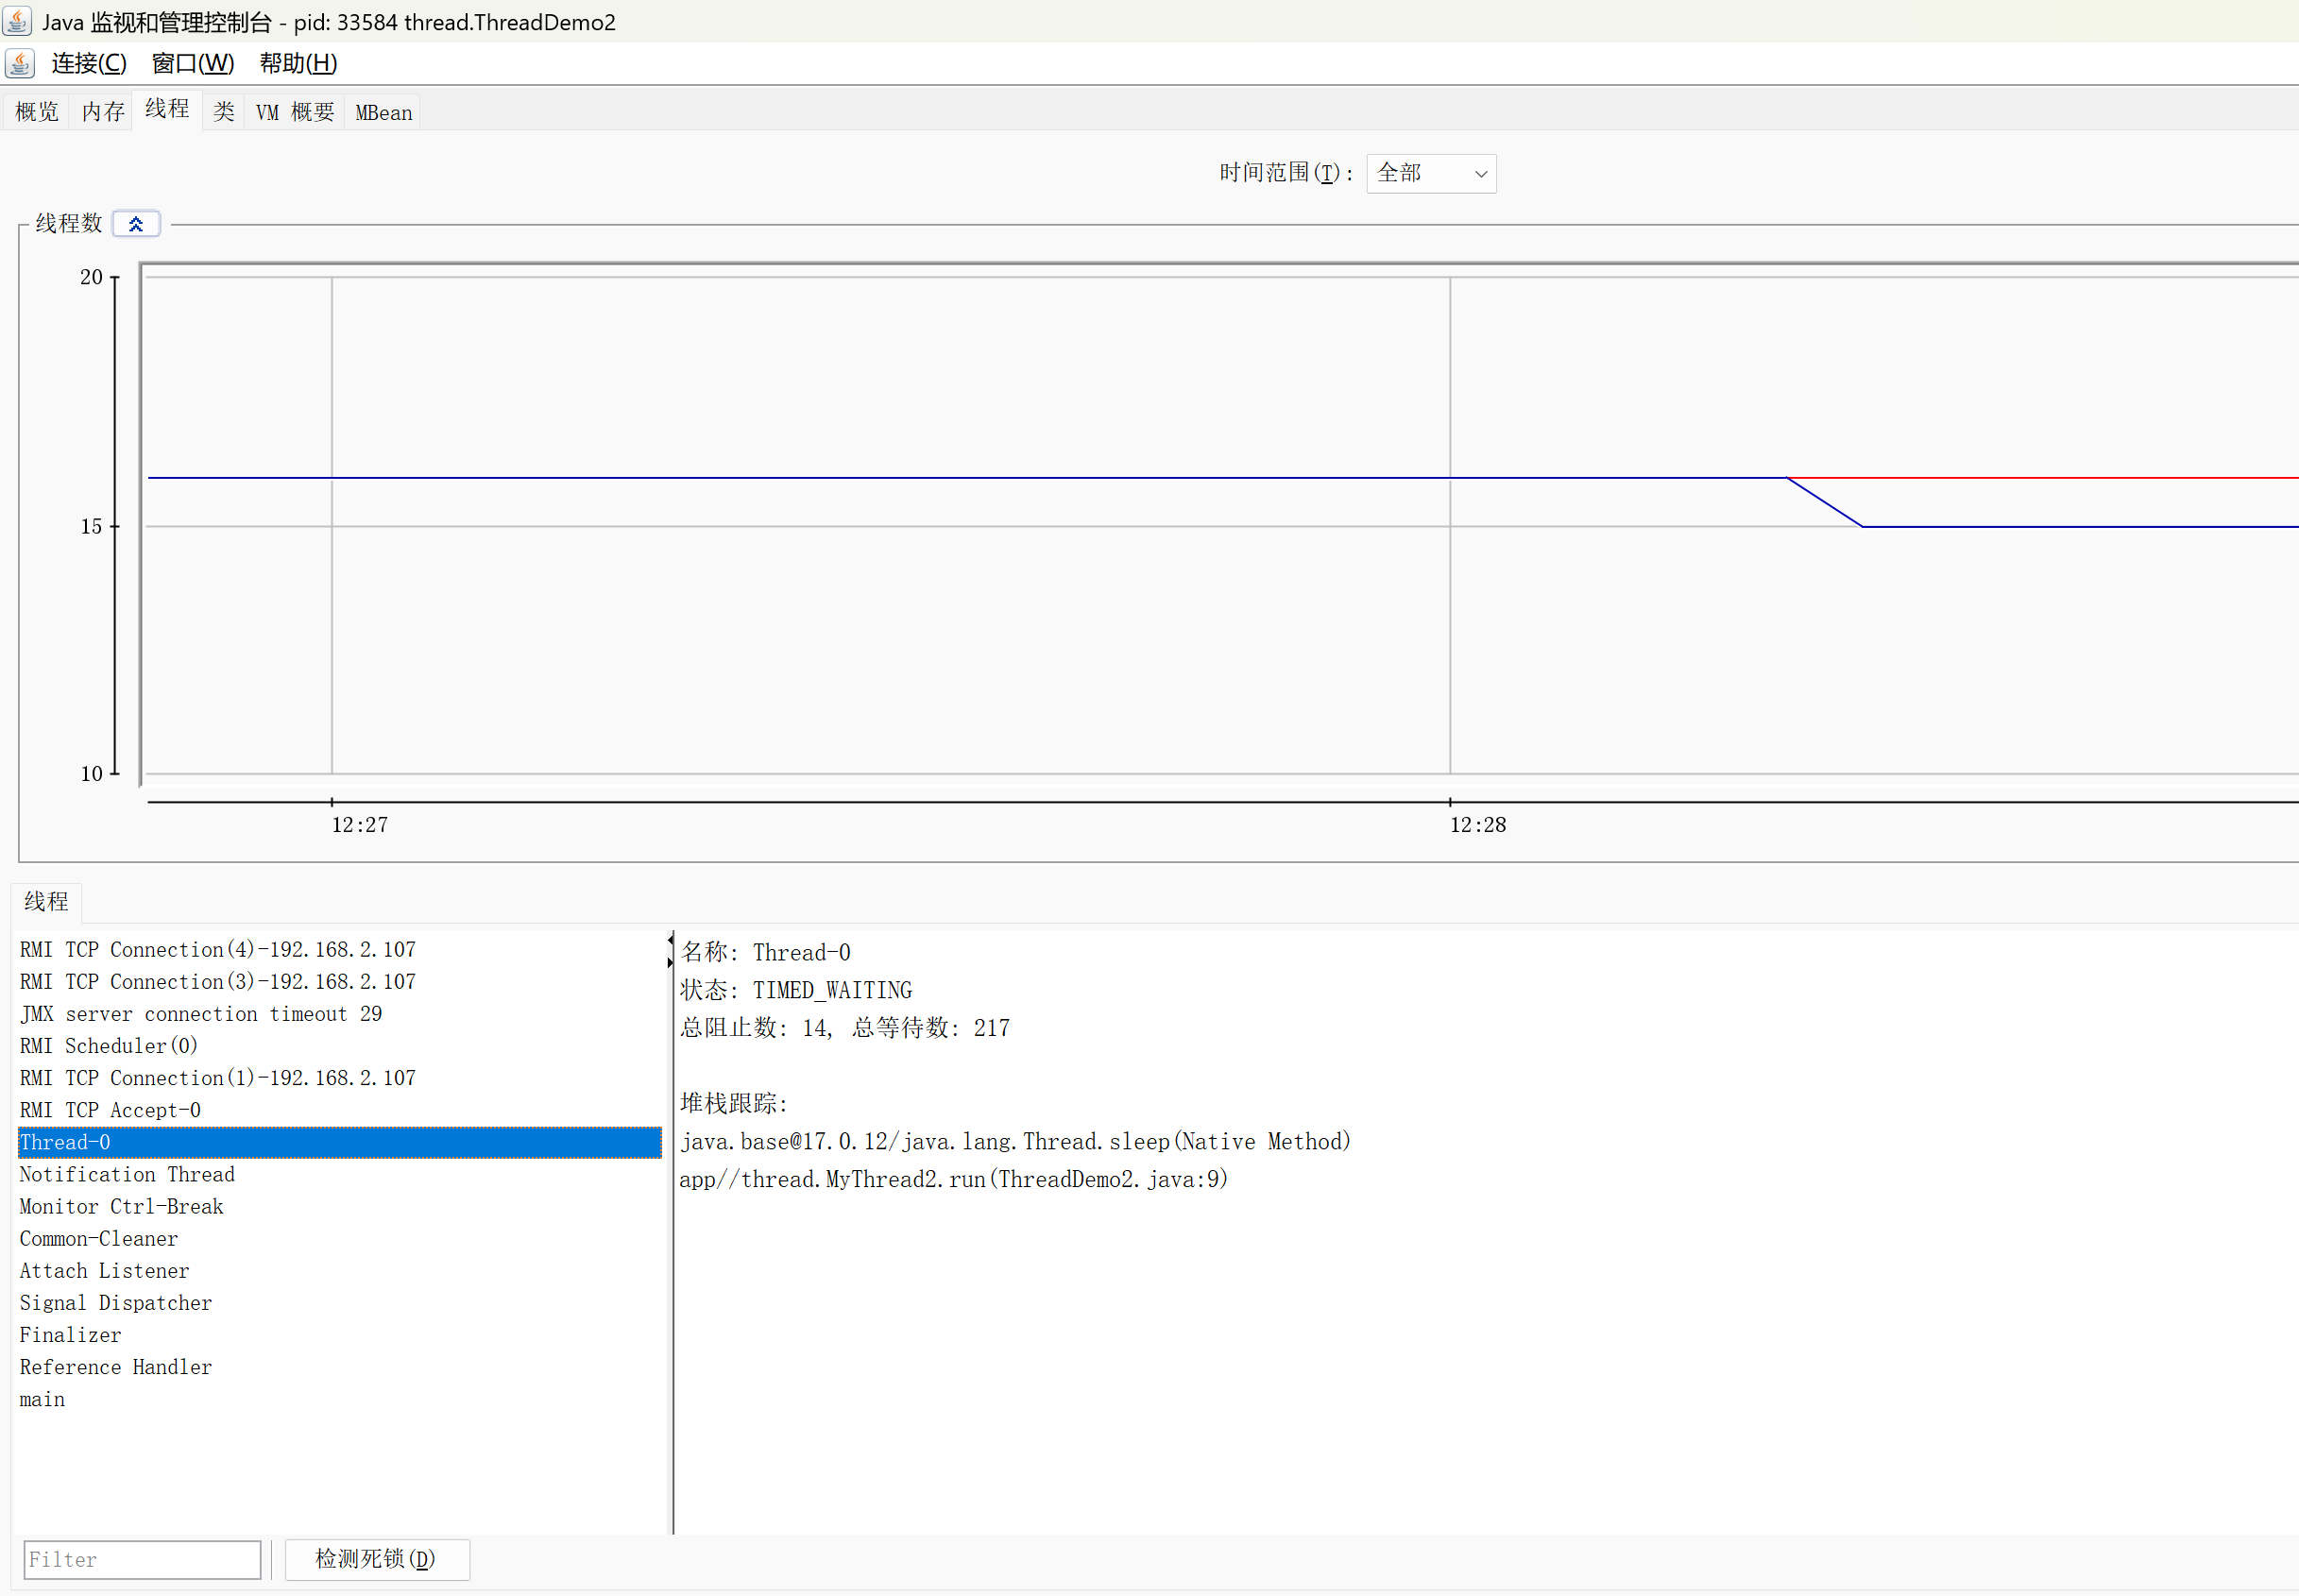Click the Thread.sleep(Native Method) stack line
2299x1596 pixels.
coord(1015,1141)
